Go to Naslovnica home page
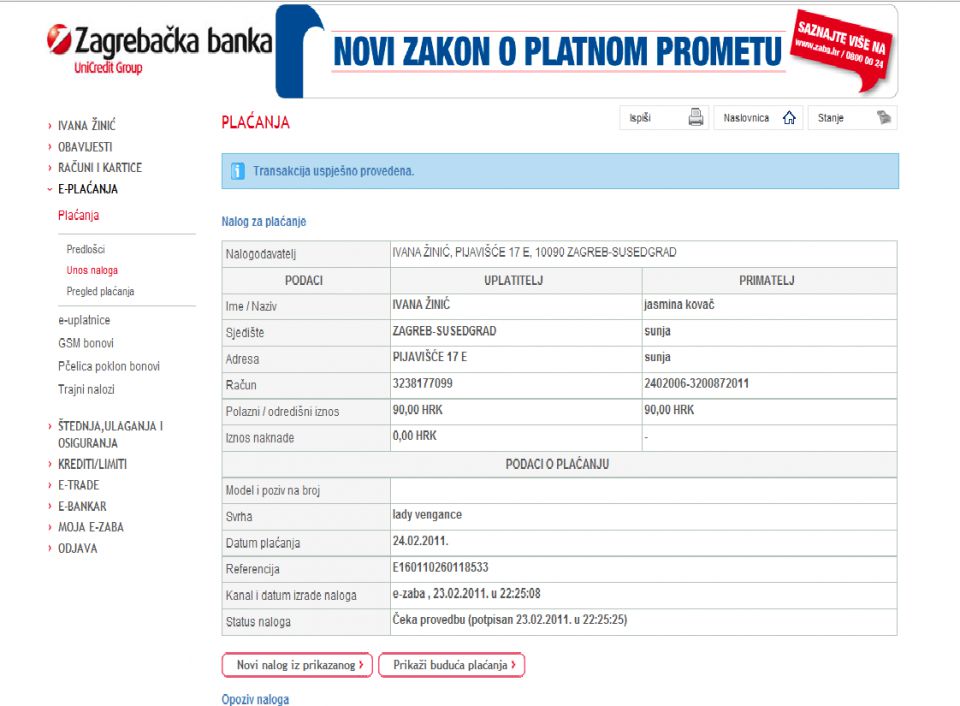Screen dimensions: 960x706 tap(758, 118)
